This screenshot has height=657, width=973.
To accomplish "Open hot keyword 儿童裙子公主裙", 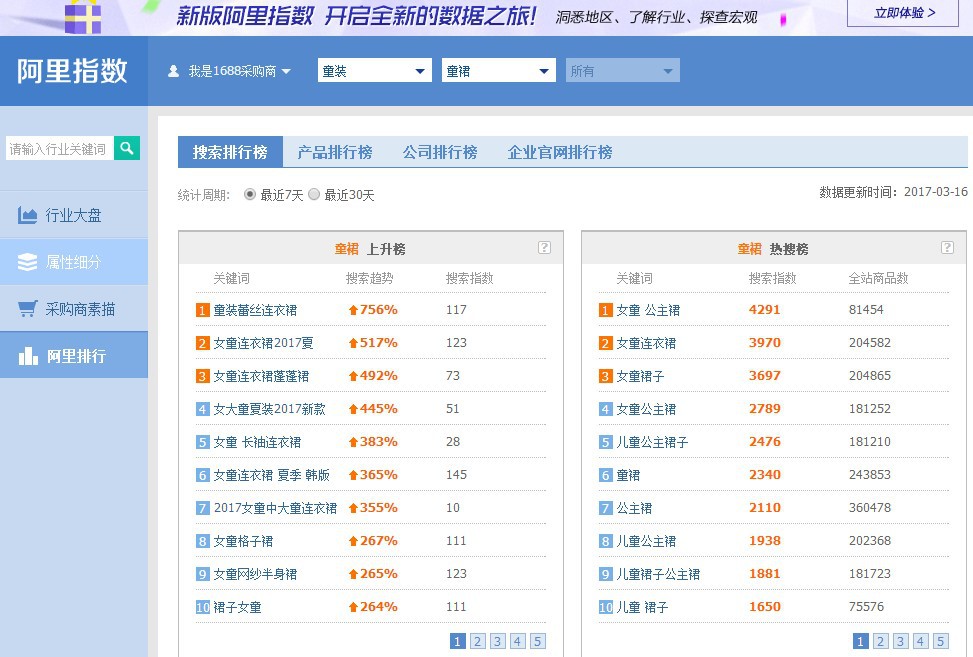I will [658, 574].
